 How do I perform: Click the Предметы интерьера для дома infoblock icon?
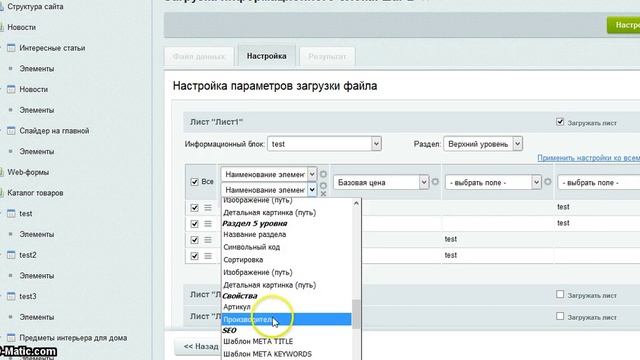coord(11,338)
